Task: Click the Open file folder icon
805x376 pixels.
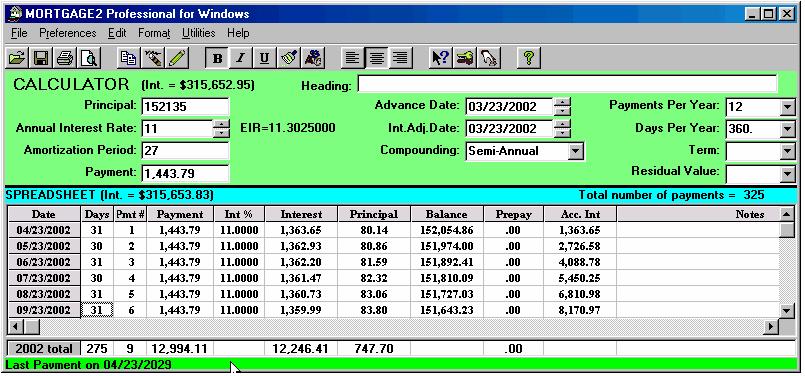Action: [x=17, y=58]
